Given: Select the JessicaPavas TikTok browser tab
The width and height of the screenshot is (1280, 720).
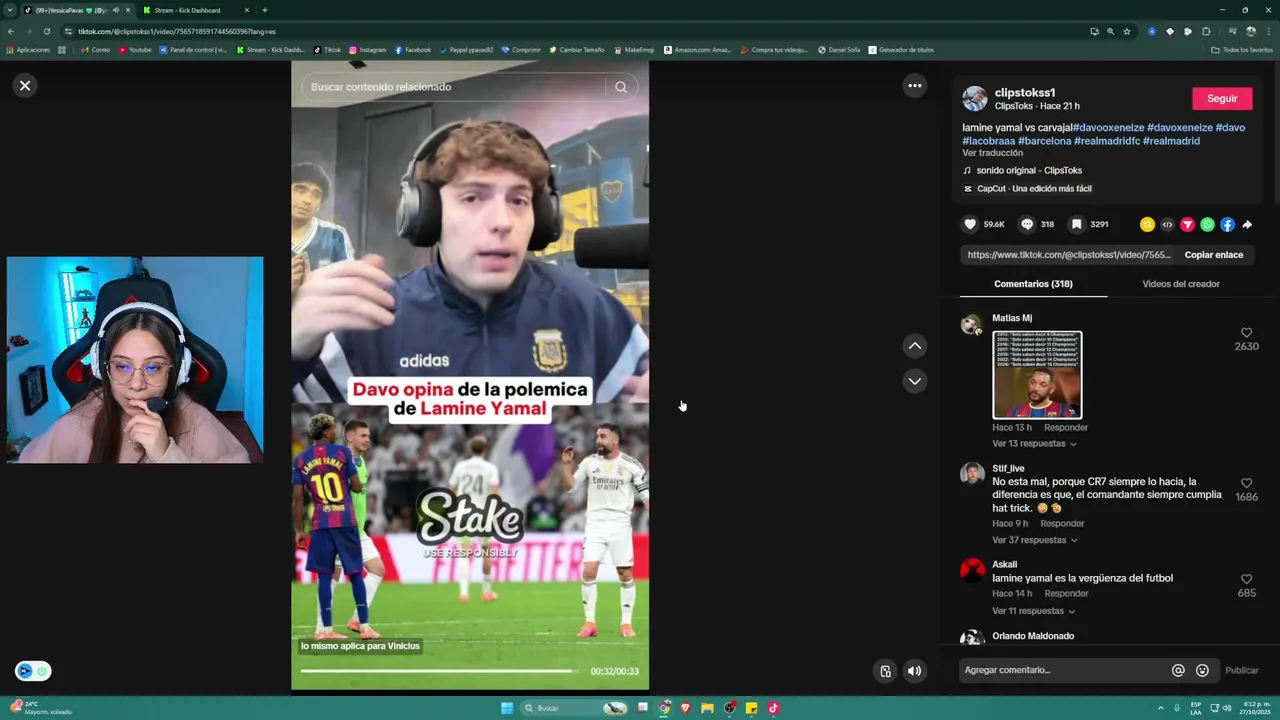Looking at the screenshot, I should coord(76,10).
